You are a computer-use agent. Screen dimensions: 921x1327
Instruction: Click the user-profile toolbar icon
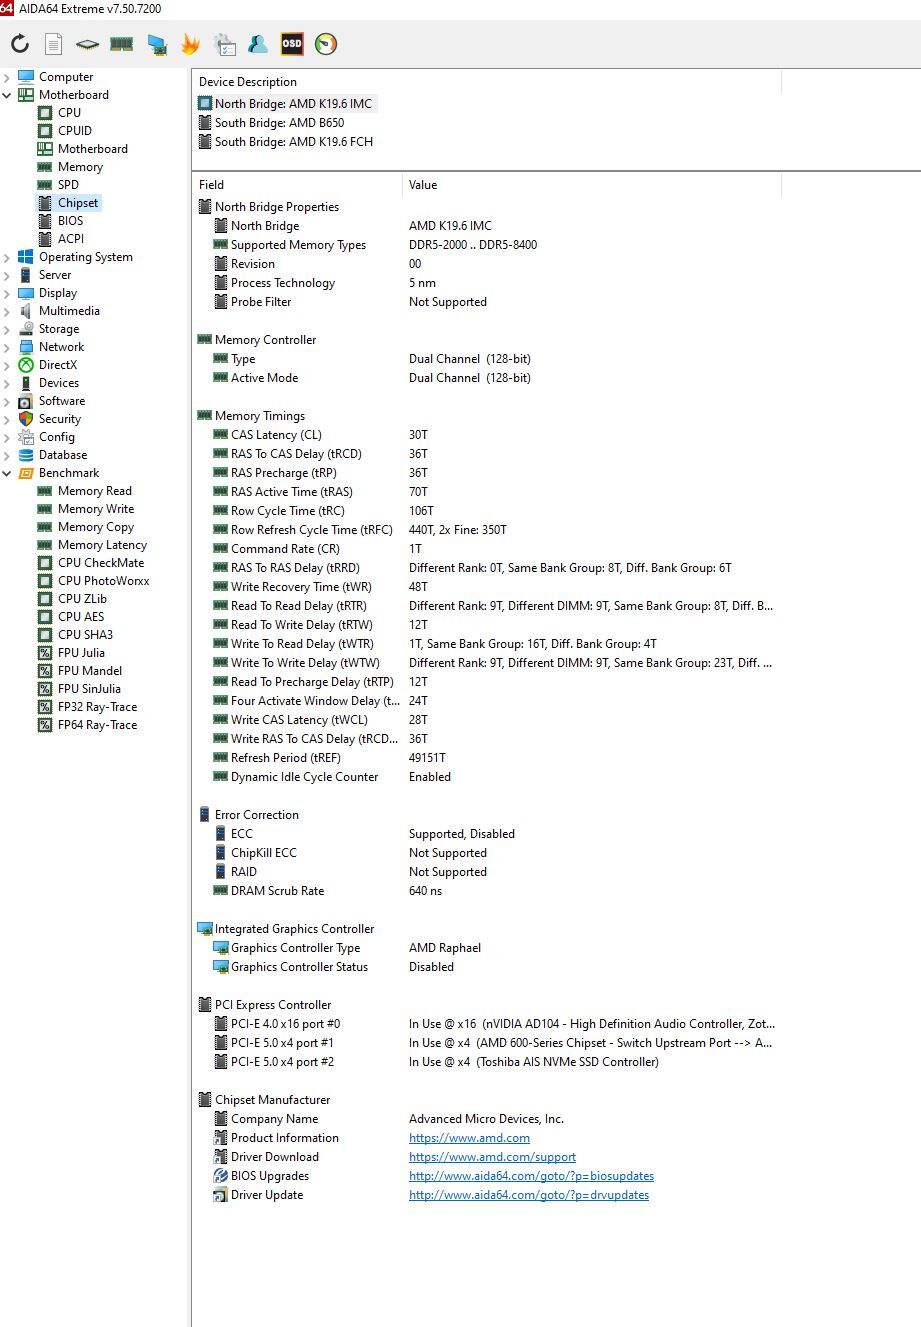(258, 44)
